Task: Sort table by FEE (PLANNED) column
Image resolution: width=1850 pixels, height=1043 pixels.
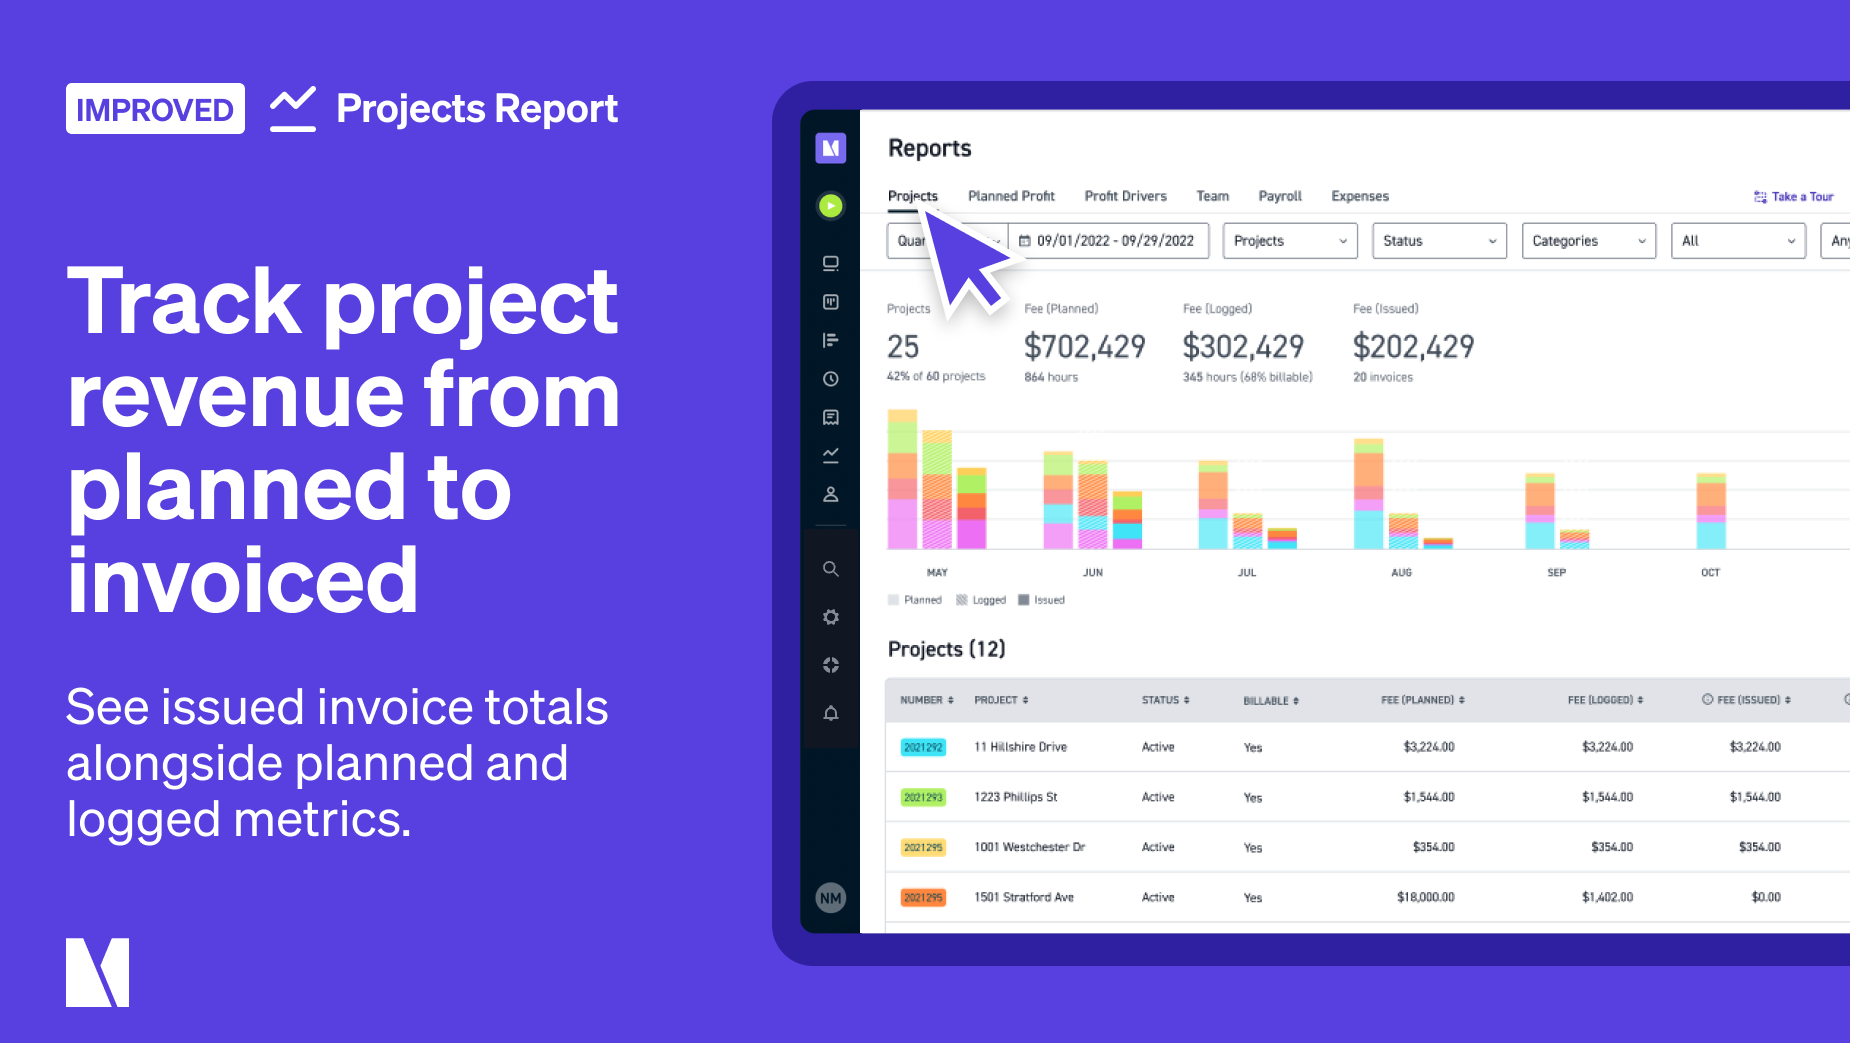Action: click(1461, 701)
